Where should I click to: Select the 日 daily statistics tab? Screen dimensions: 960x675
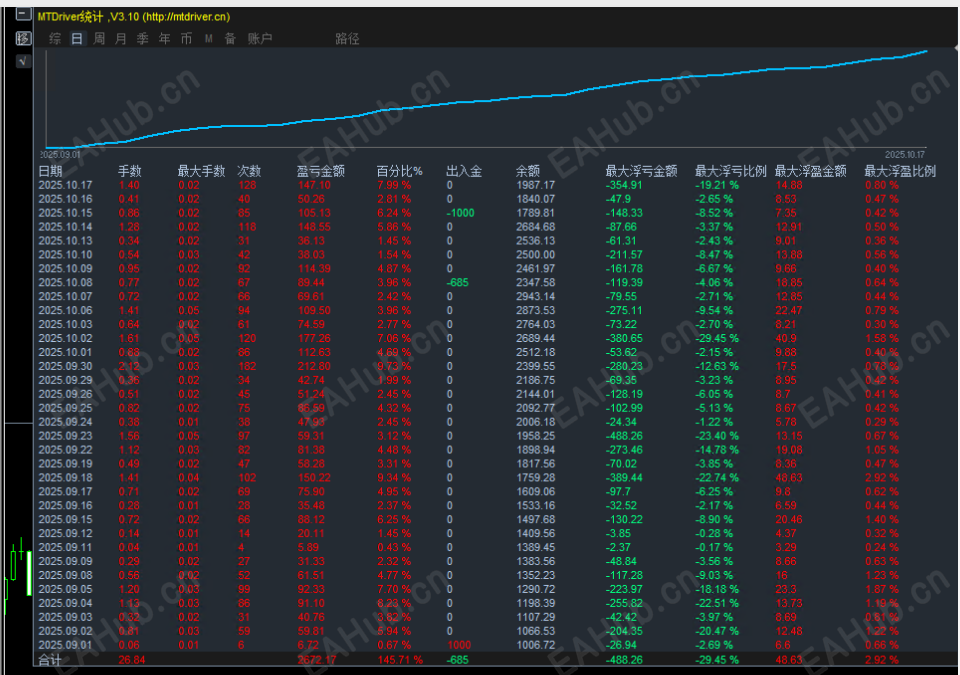coord(77,39)
